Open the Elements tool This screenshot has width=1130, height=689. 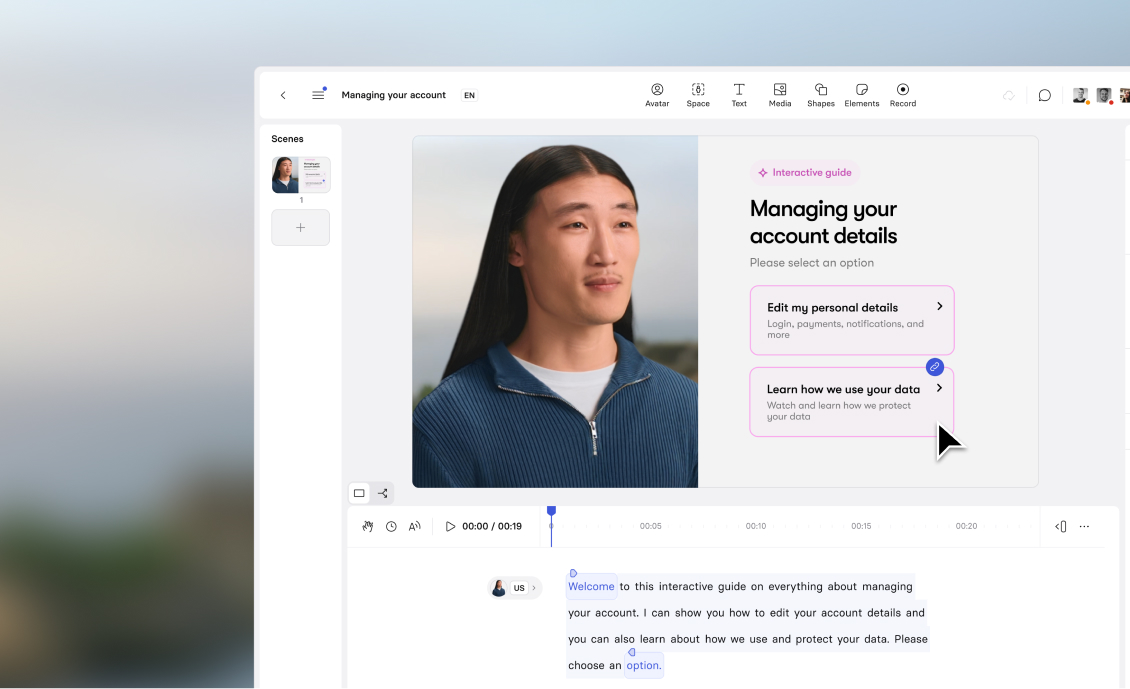tap(862, 95)
